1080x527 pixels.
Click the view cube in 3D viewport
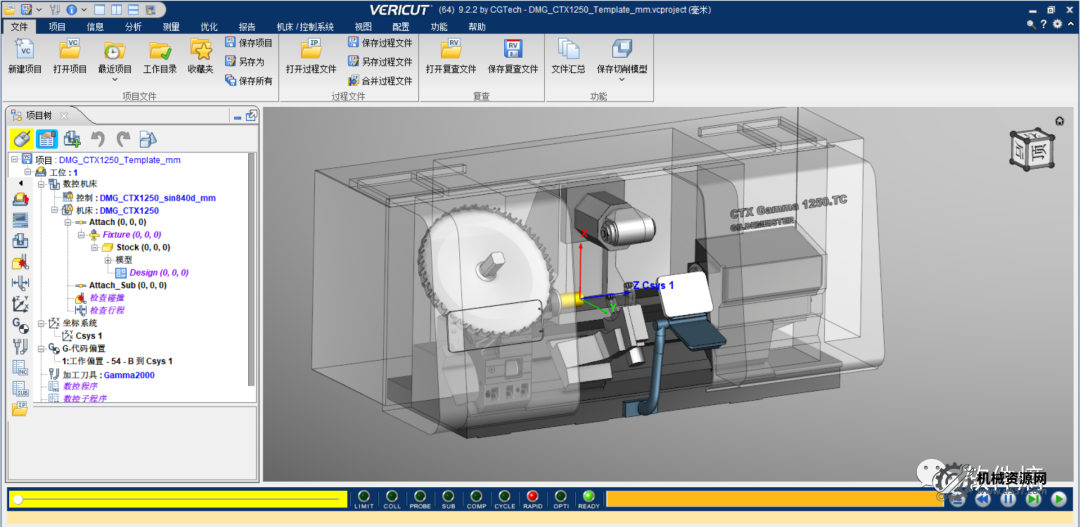pos(1033,148)
